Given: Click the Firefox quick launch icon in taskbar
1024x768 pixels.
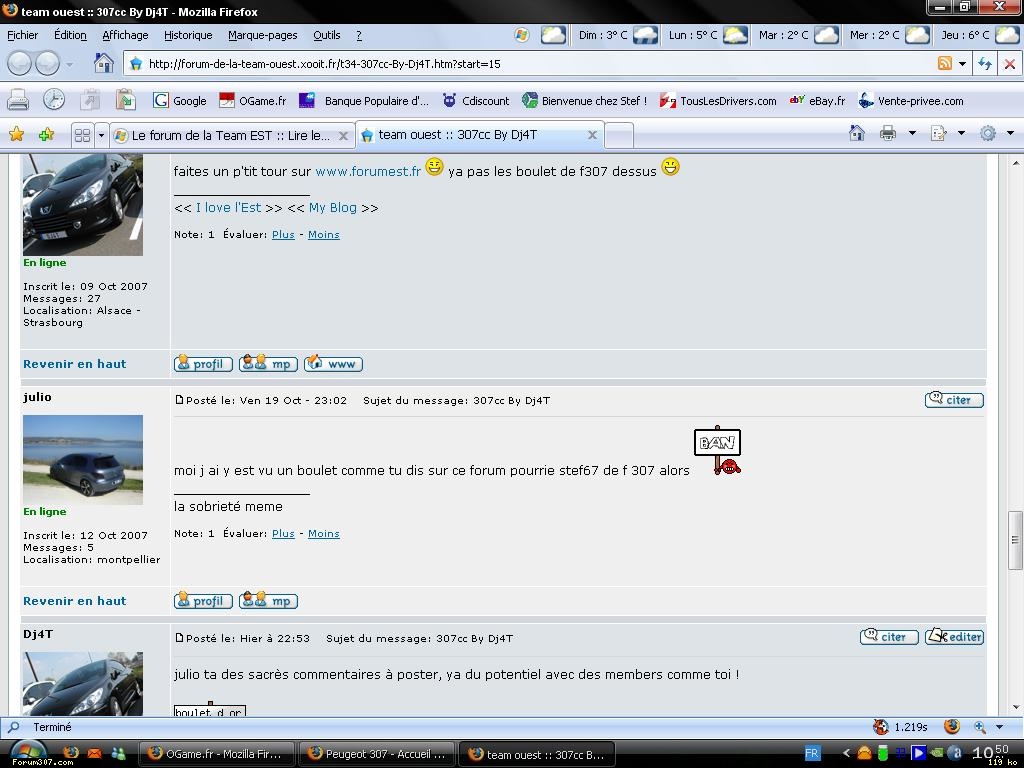Looking at the screenshot, I should [x=71, y=753].
